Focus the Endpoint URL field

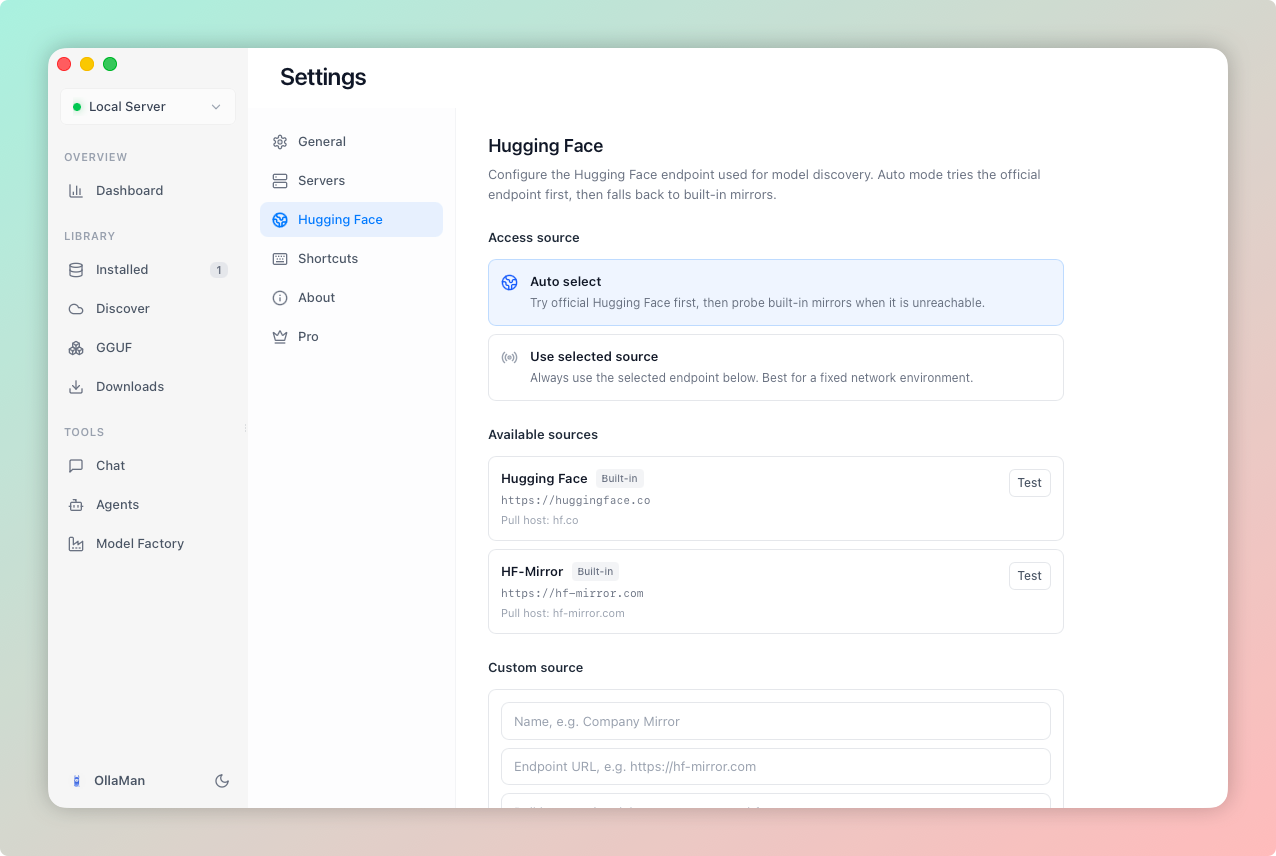coord(776,767)
